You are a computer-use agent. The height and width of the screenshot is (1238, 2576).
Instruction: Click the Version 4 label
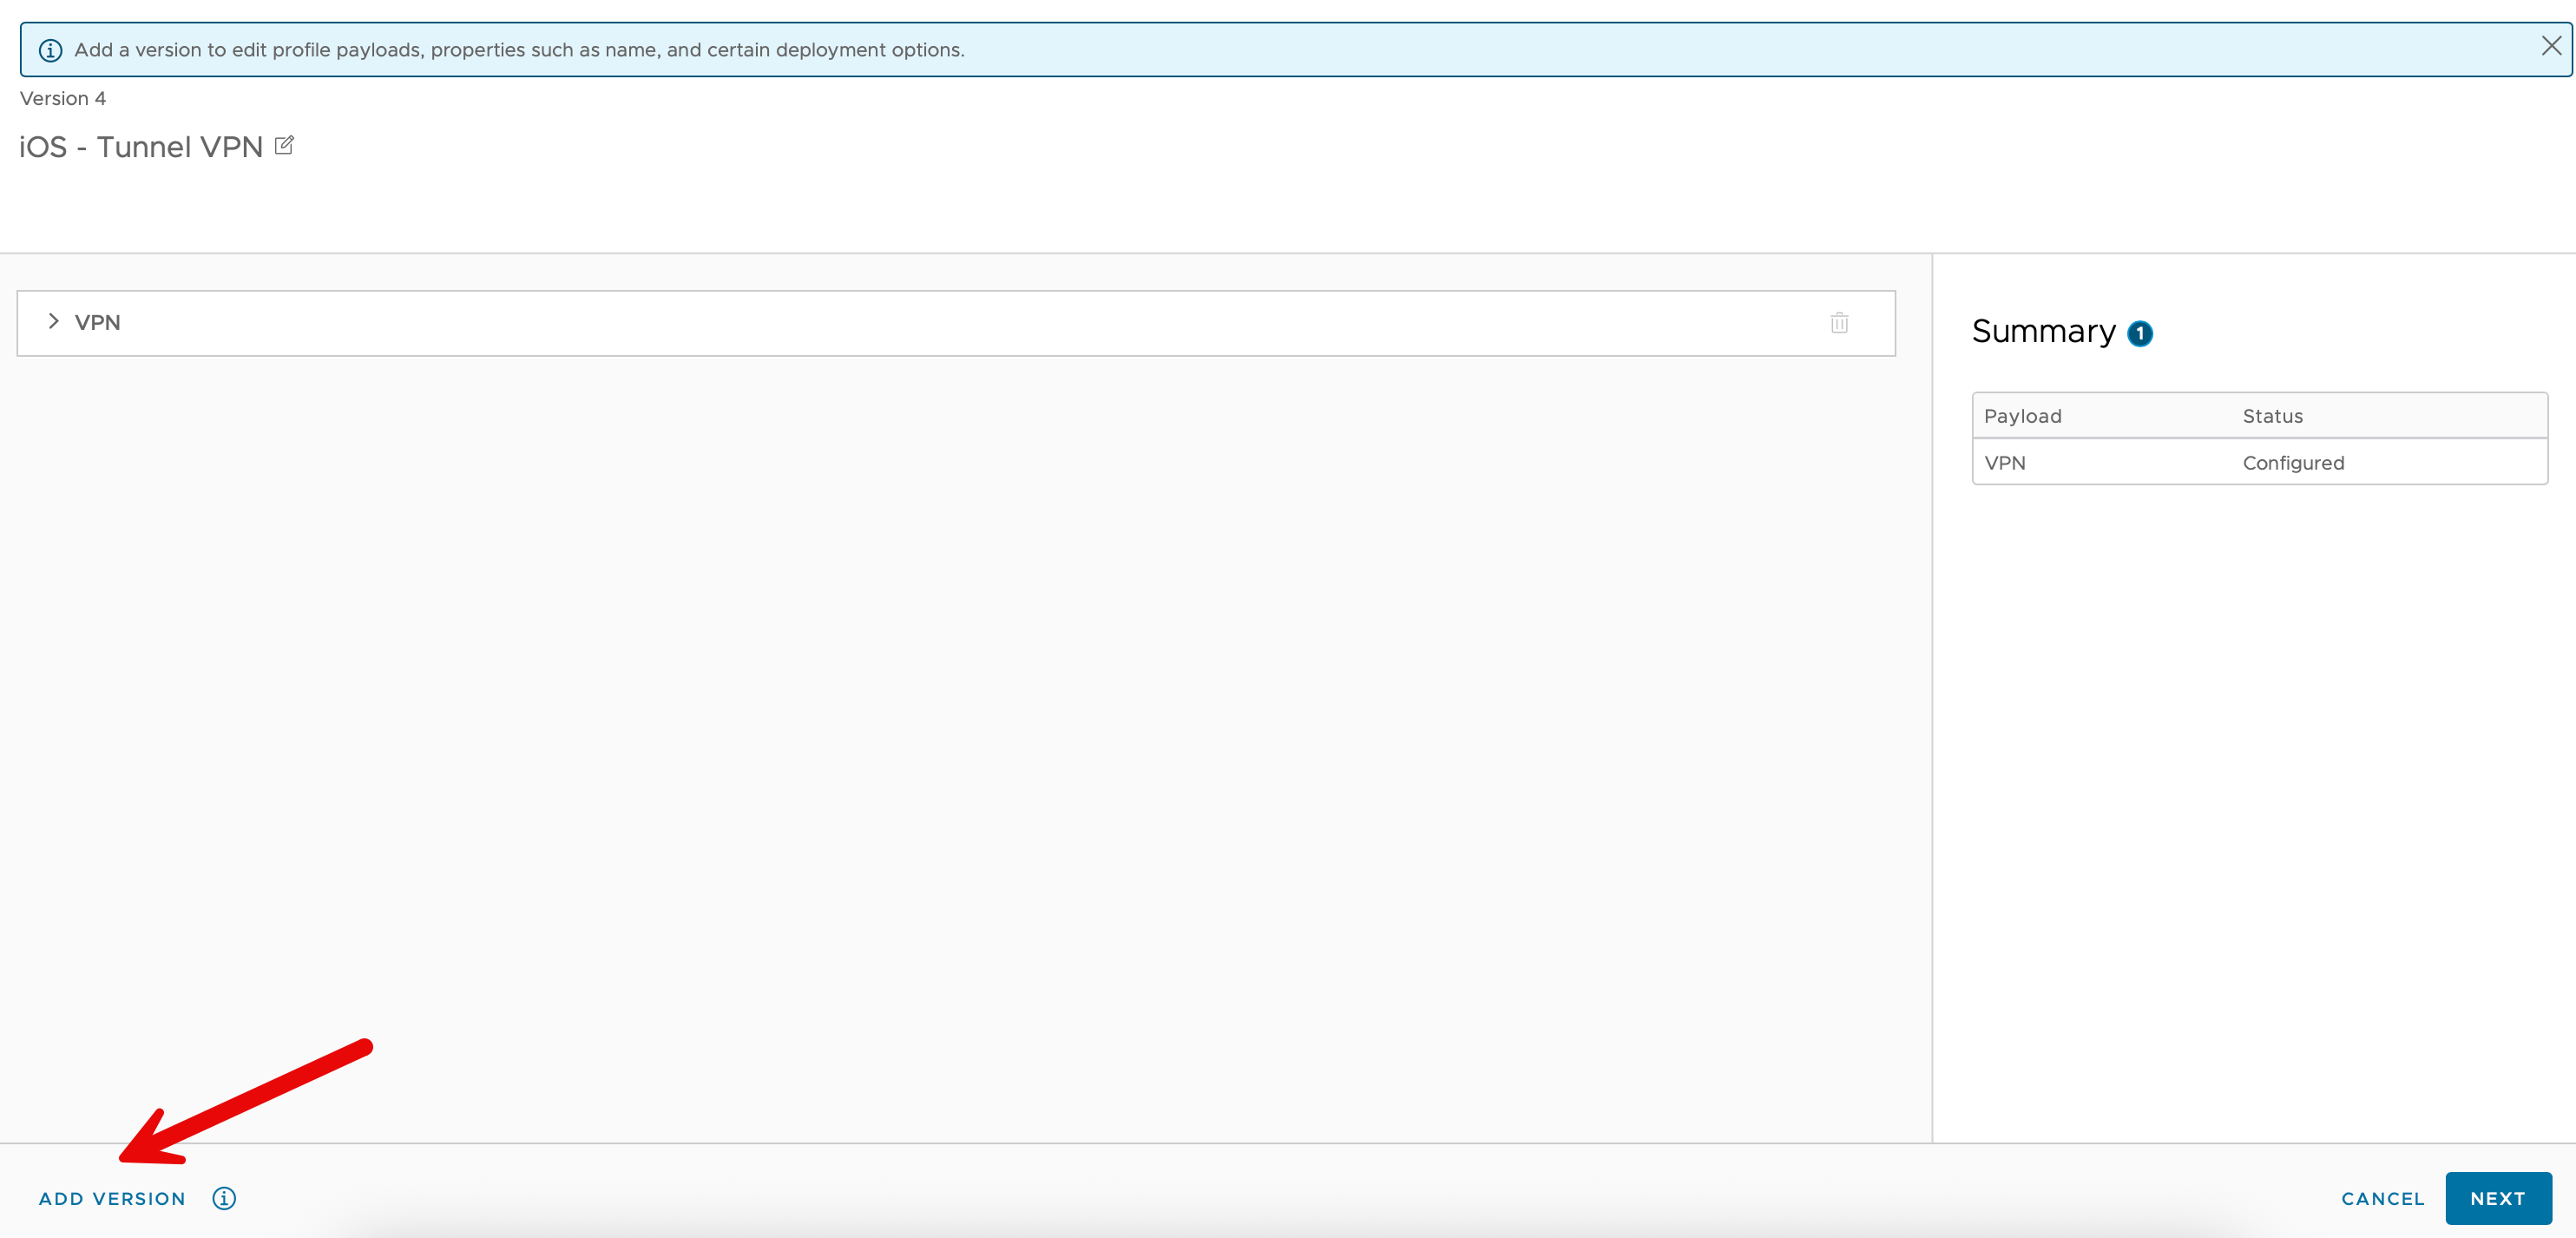tap(63, 98)
